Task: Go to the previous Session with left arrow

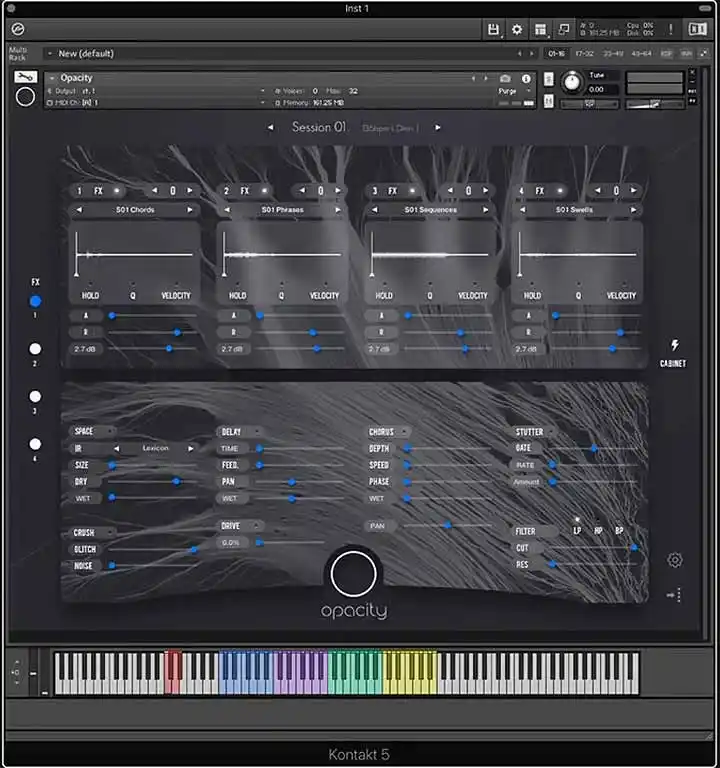Action: [270, 127]
